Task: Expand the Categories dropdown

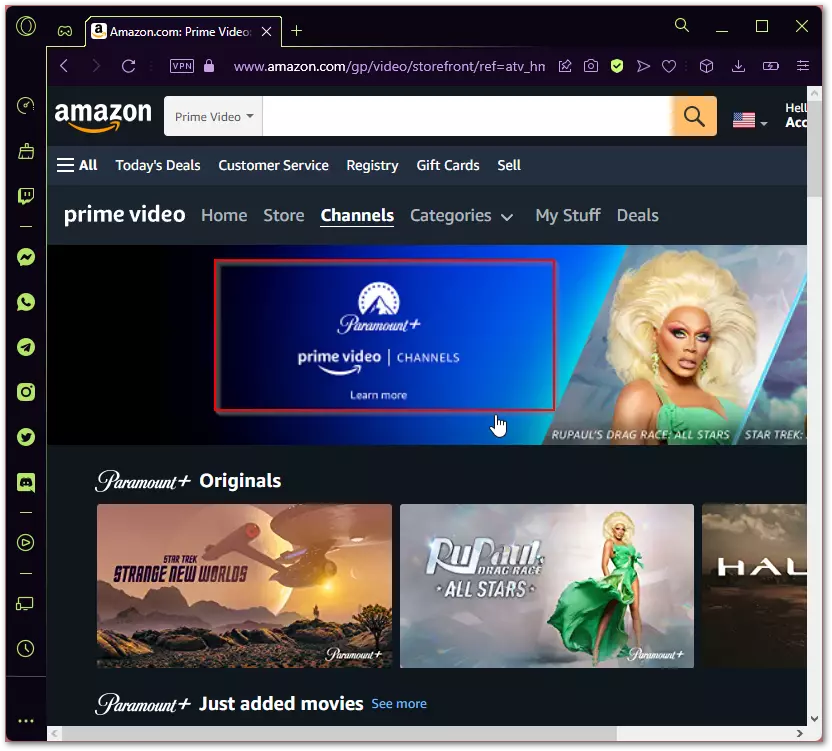Action: pos(461,215)
